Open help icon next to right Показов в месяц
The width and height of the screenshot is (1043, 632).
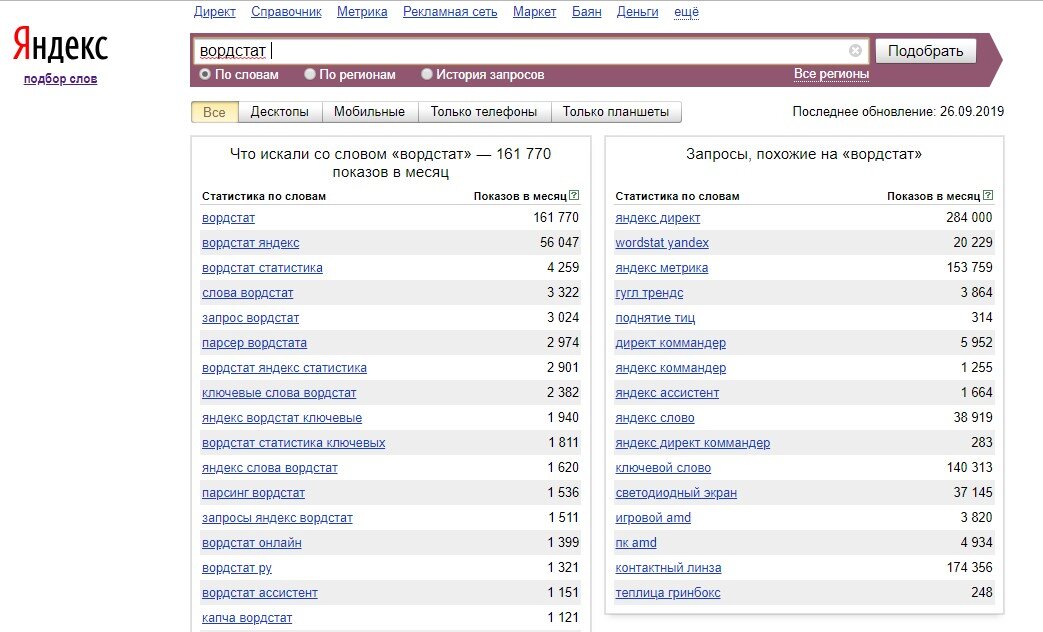tap(988, 196)
